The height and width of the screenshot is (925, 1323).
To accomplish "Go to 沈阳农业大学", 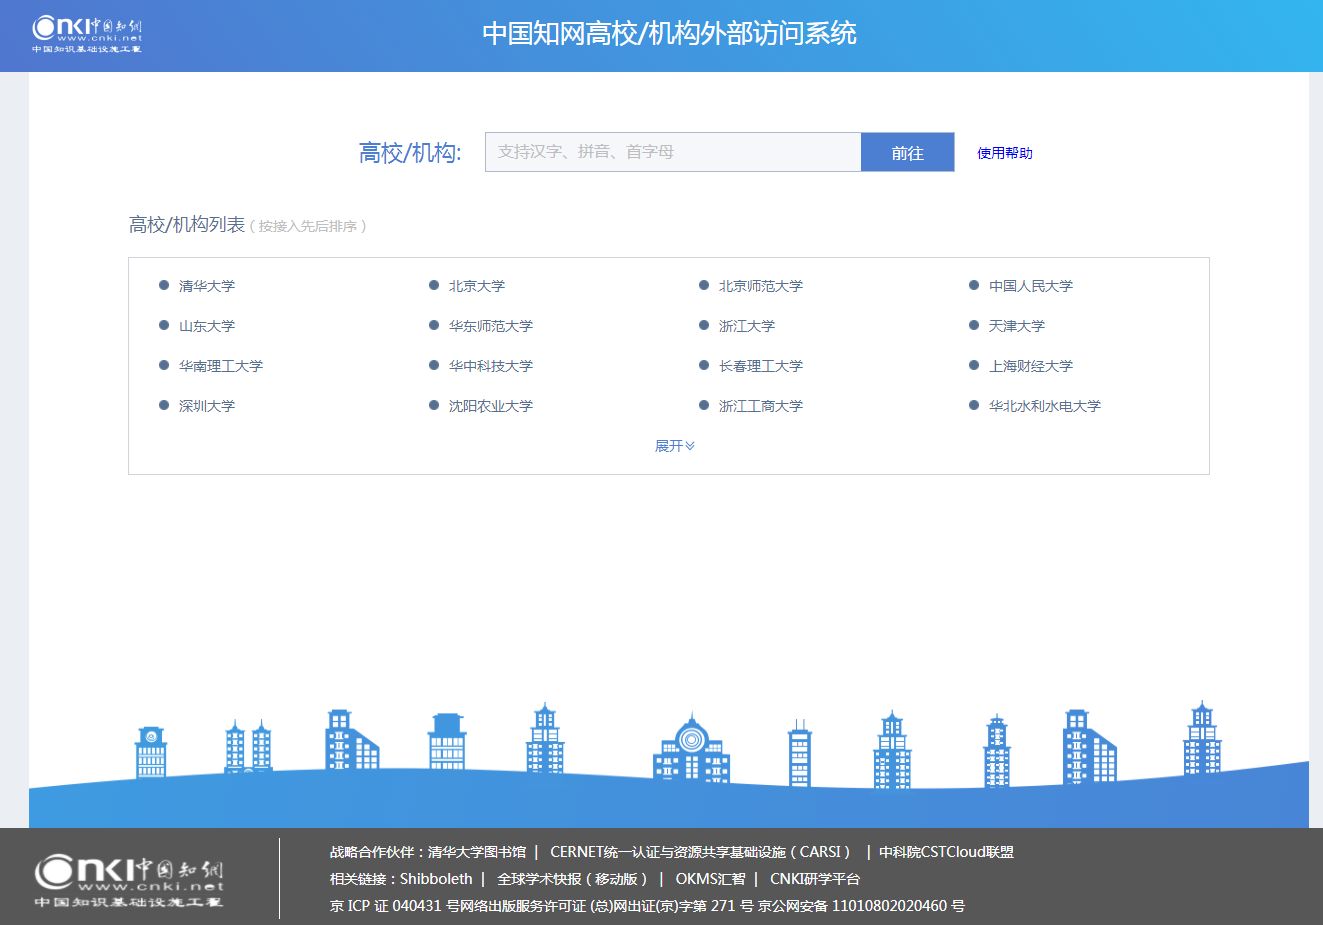I will tap(491, 406).
